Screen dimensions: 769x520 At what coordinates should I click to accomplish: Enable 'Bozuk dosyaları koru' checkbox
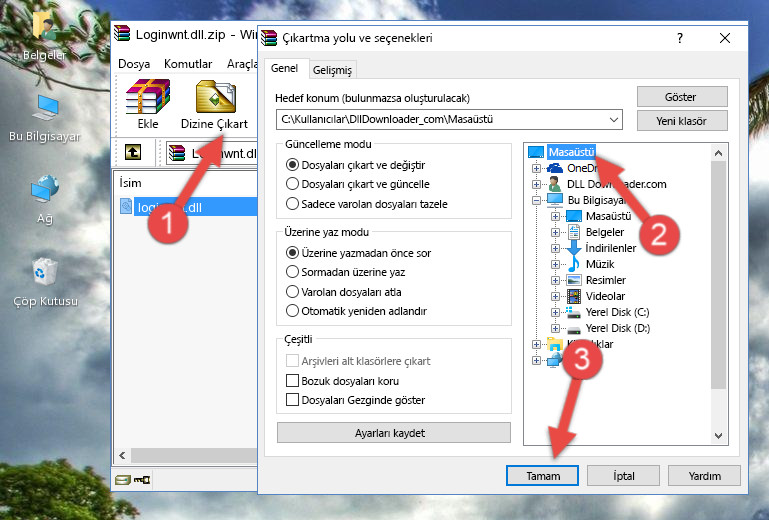tap(293, 381)
